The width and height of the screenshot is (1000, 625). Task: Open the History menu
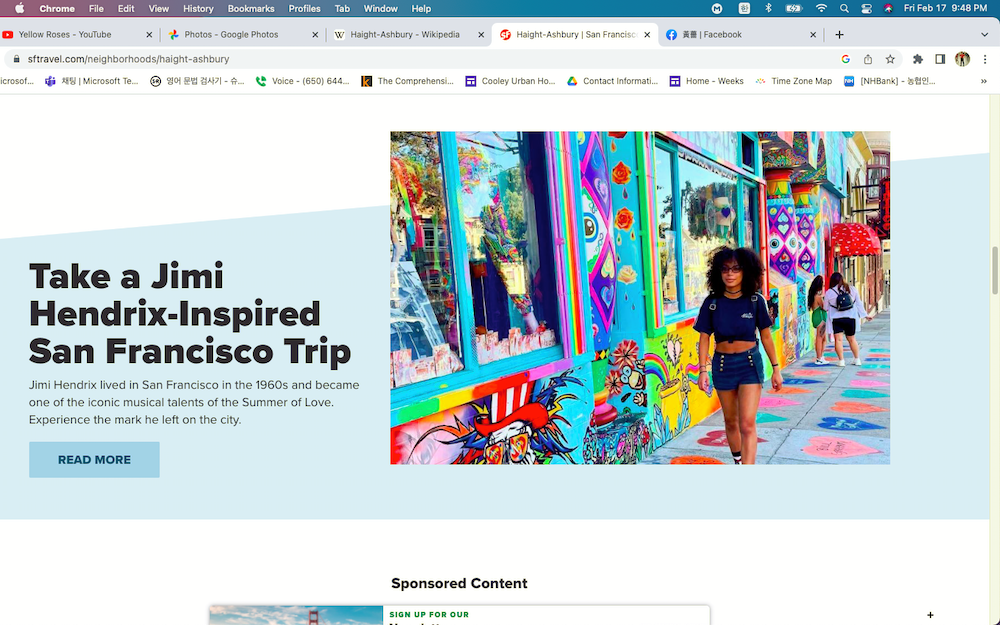198,8
